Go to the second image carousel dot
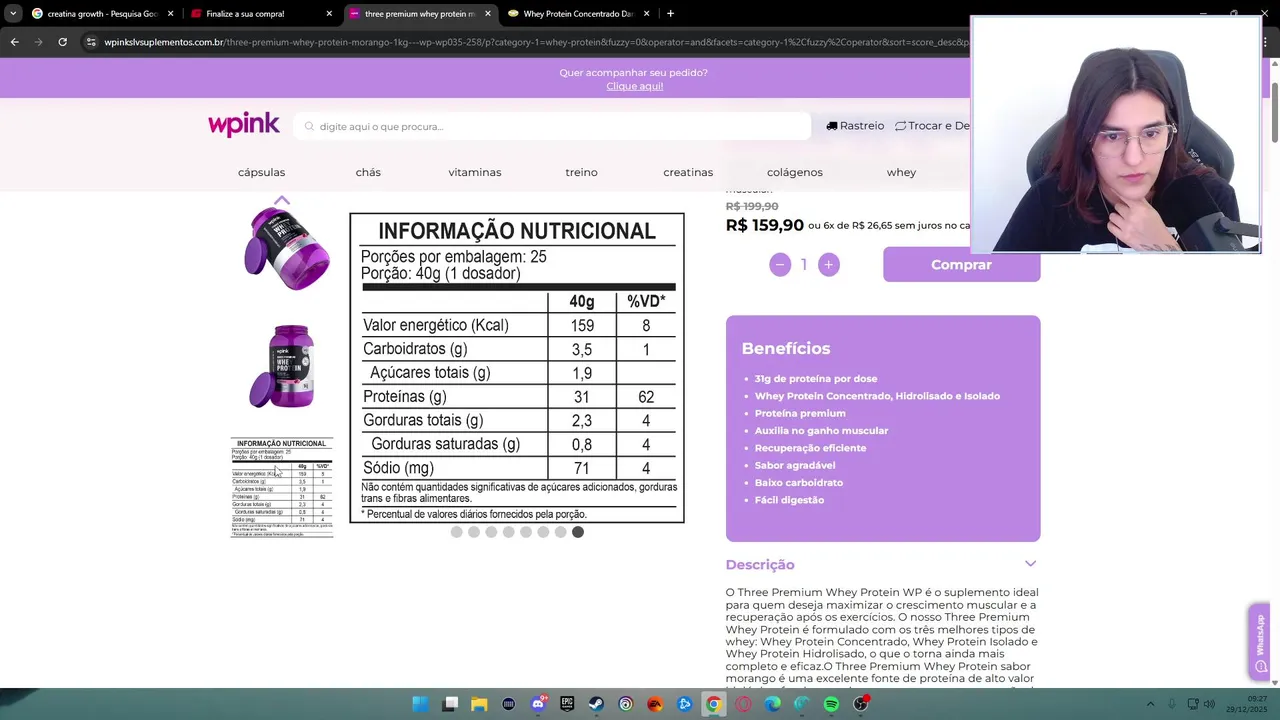The height and width of the screenshot is (720, 1280). pos(474,532)
